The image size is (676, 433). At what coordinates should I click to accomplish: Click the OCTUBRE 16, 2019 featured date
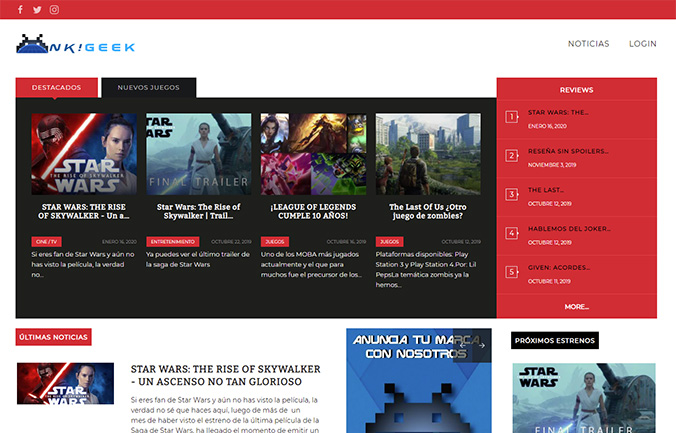(x=346, y=242)
